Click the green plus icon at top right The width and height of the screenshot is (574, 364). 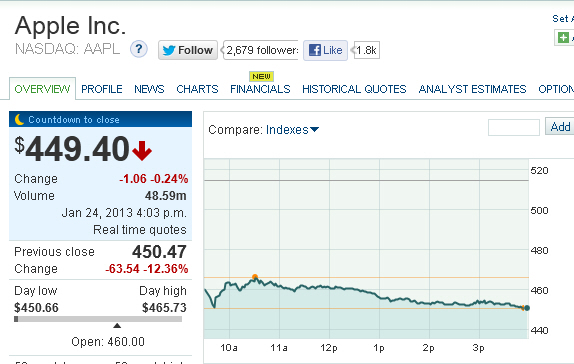pyautogui.click(x=563, y=37)
